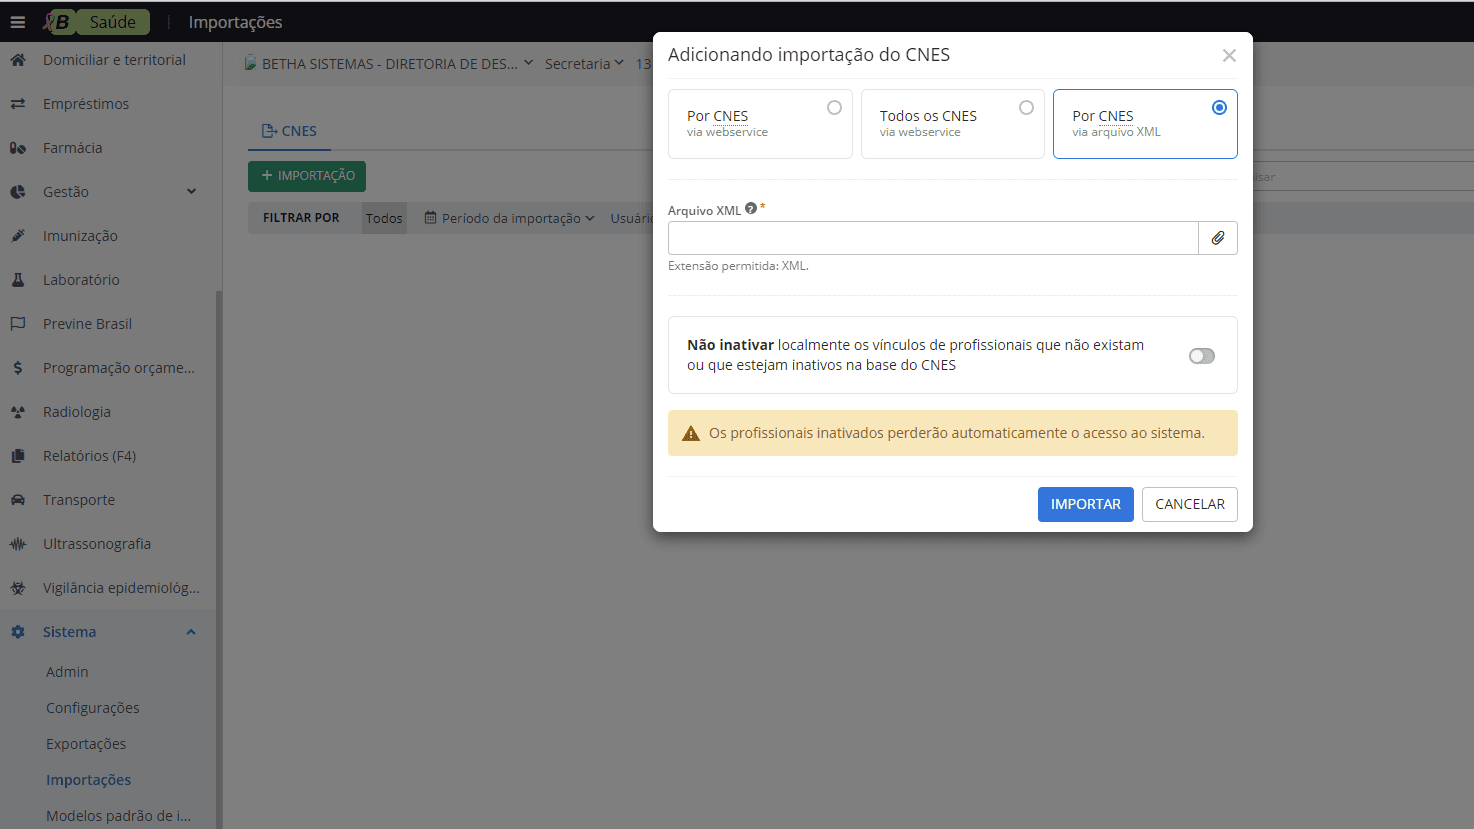Open the hamburger navigation menu
Image resolution: width=1474 pixels, height=829 pixels.
tap(18, 21)
